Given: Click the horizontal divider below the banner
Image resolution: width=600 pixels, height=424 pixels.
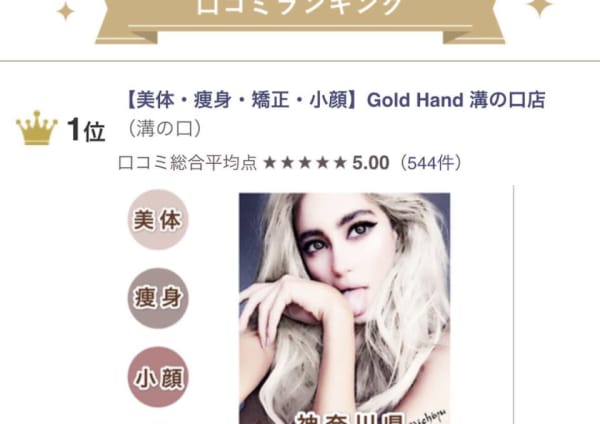Looking at the screenshot, I should [x=300, y=61].
